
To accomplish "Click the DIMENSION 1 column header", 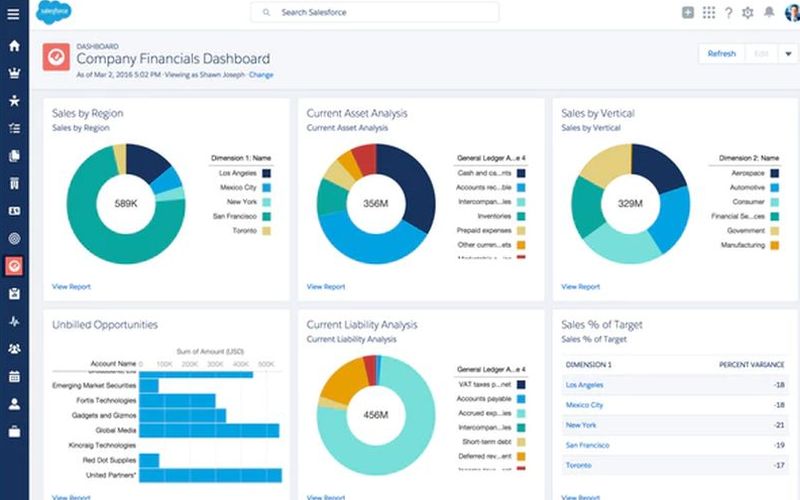I will coord(588,365).
